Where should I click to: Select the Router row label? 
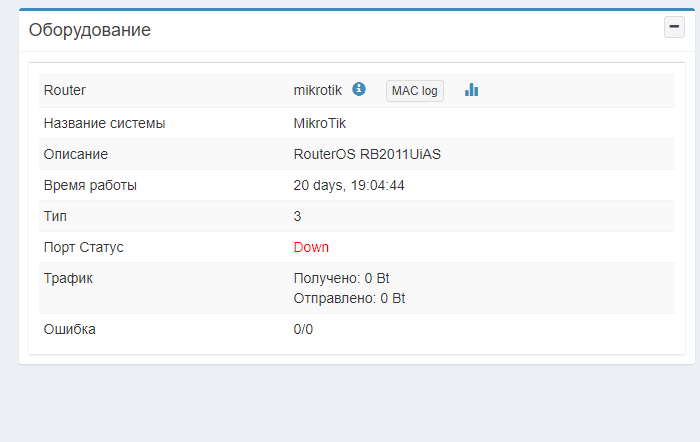tap(65, 90)
